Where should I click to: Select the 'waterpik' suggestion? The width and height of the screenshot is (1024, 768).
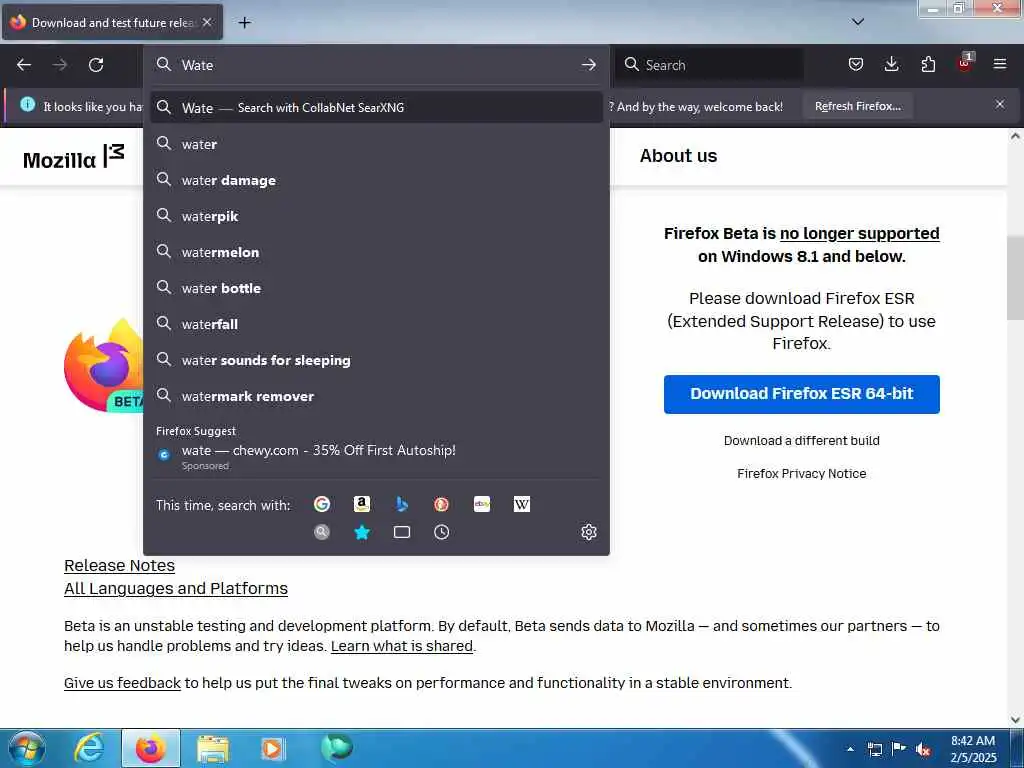pos(376,216)
